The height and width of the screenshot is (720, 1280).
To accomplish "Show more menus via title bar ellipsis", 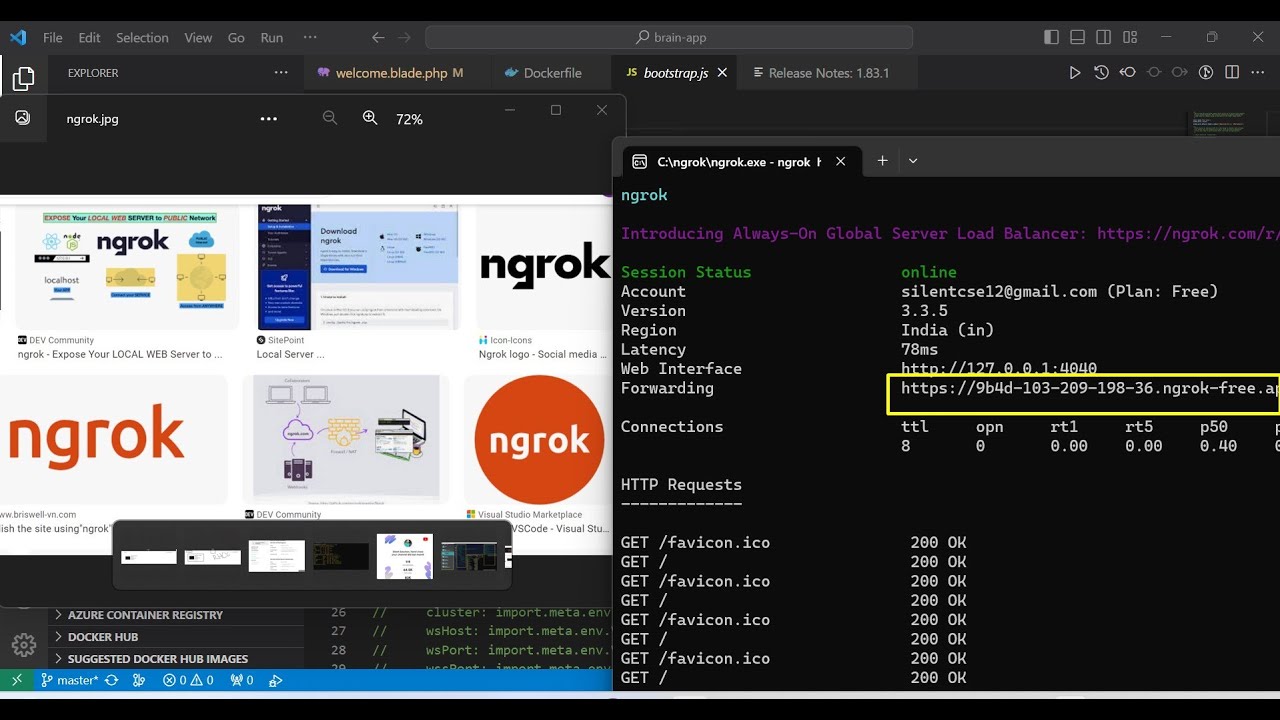I will pyautogui.click(x=310, y=37).
